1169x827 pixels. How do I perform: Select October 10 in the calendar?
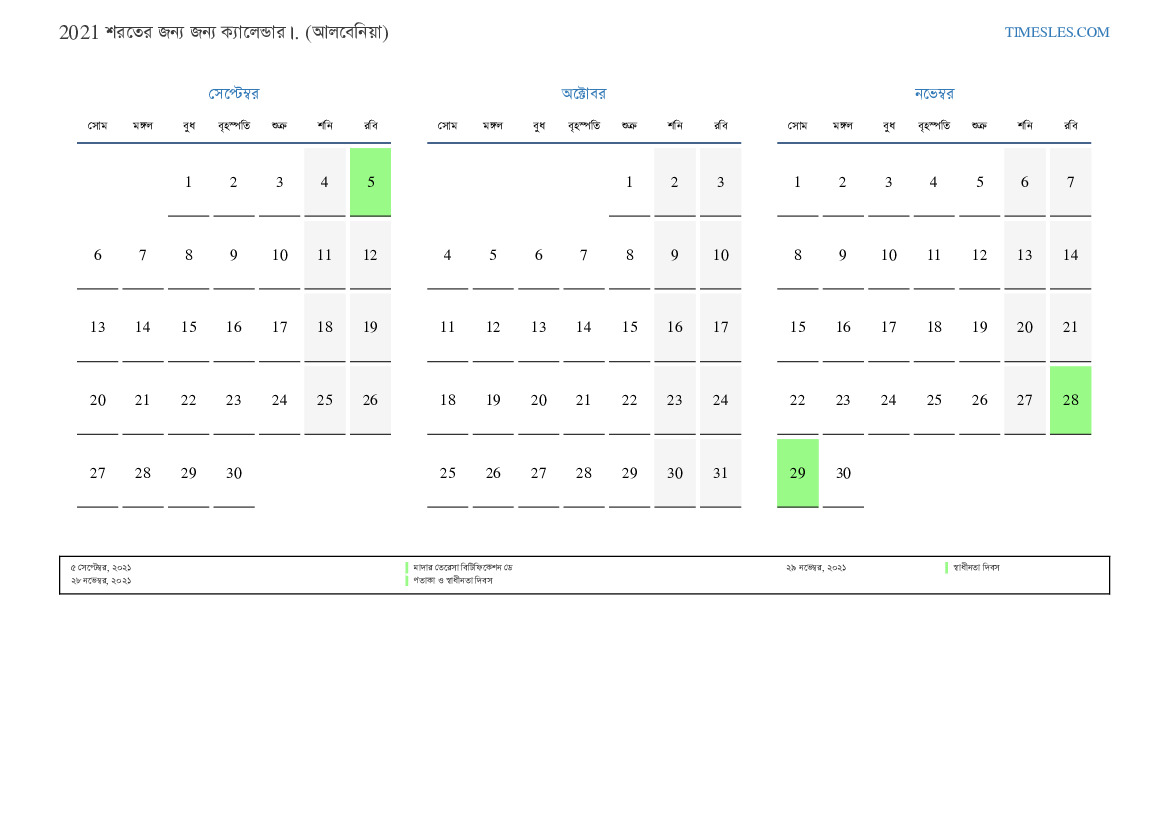pyautogui.click(x=720, y=255)
